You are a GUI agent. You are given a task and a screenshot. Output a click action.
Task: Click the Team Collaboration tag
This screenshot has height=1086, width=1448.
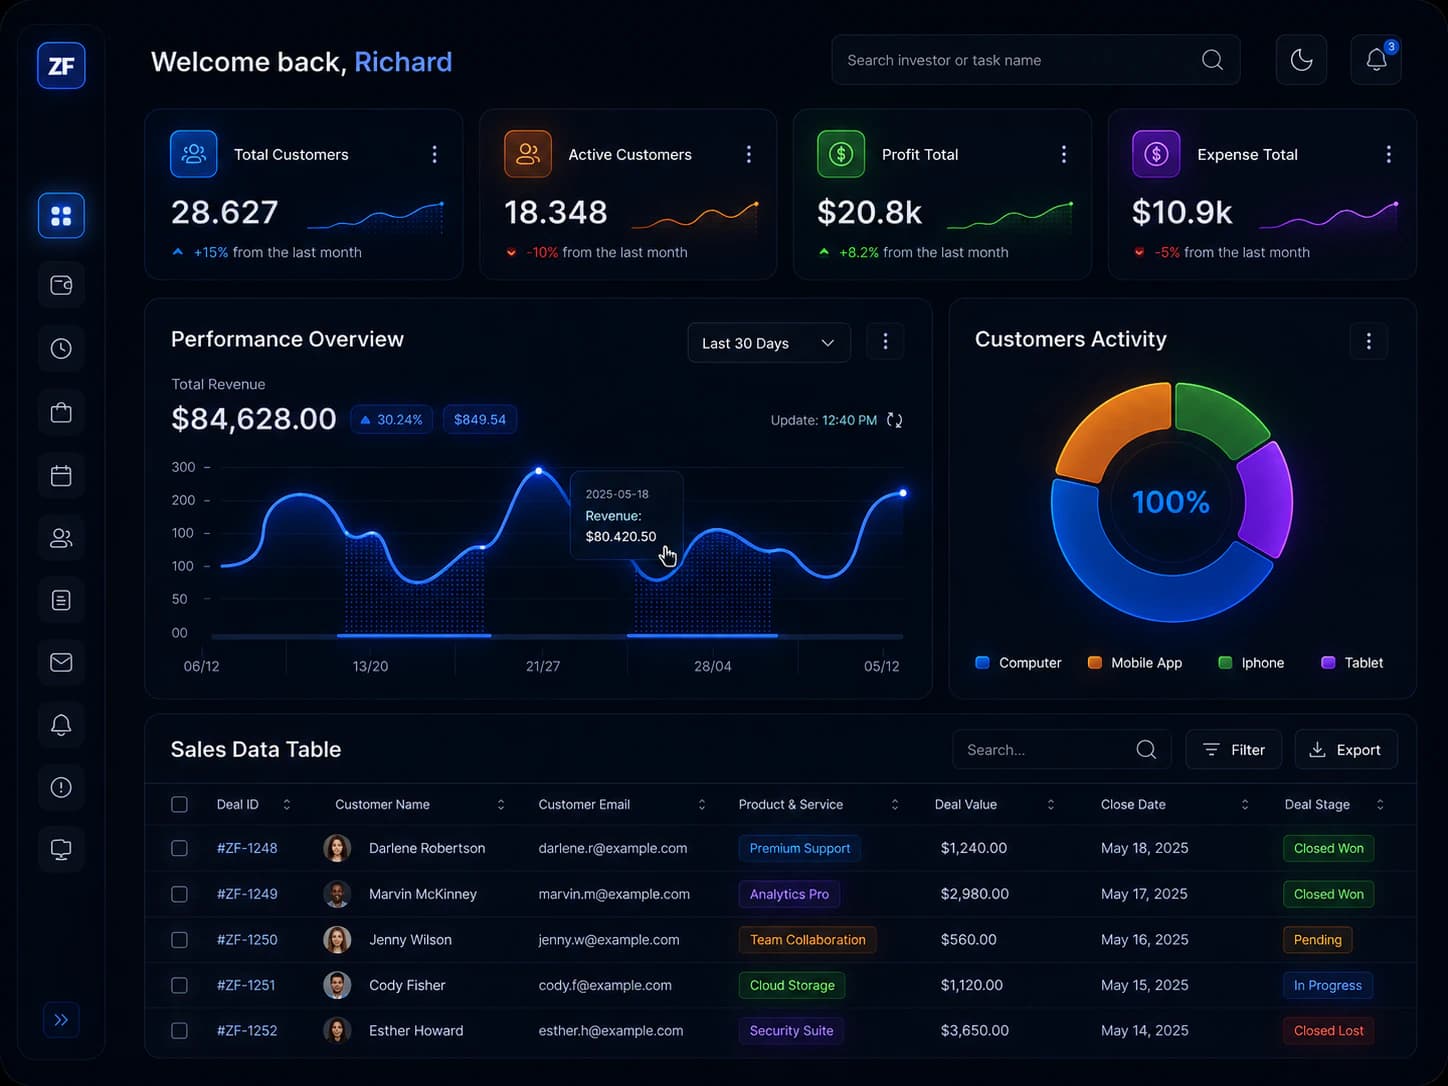808,940
